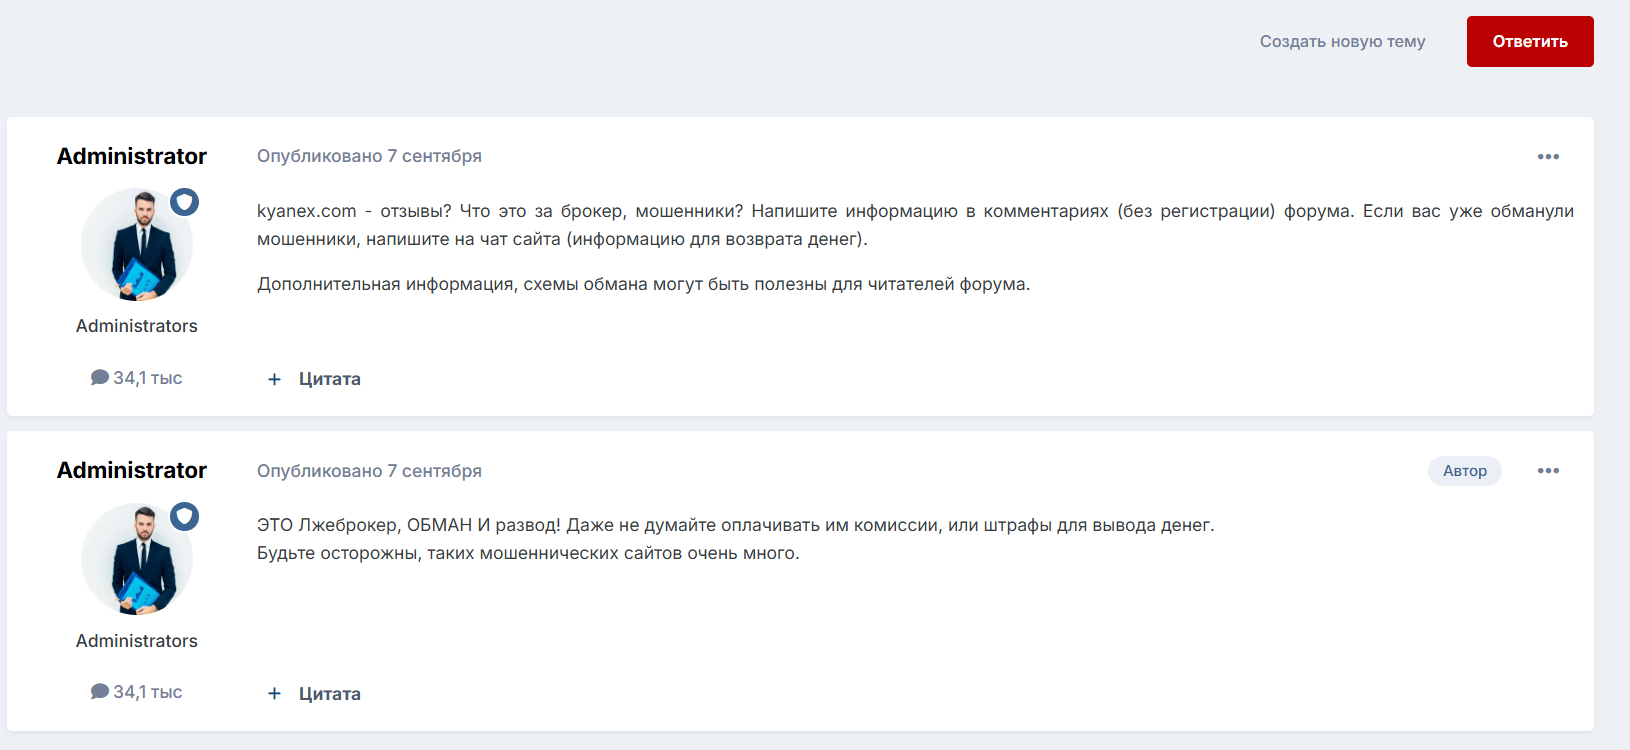Viewport: 1630px width, 750px height.
Task: Open the first post's Administrator username
Action: pyautogui.click(x=132, y=156)
